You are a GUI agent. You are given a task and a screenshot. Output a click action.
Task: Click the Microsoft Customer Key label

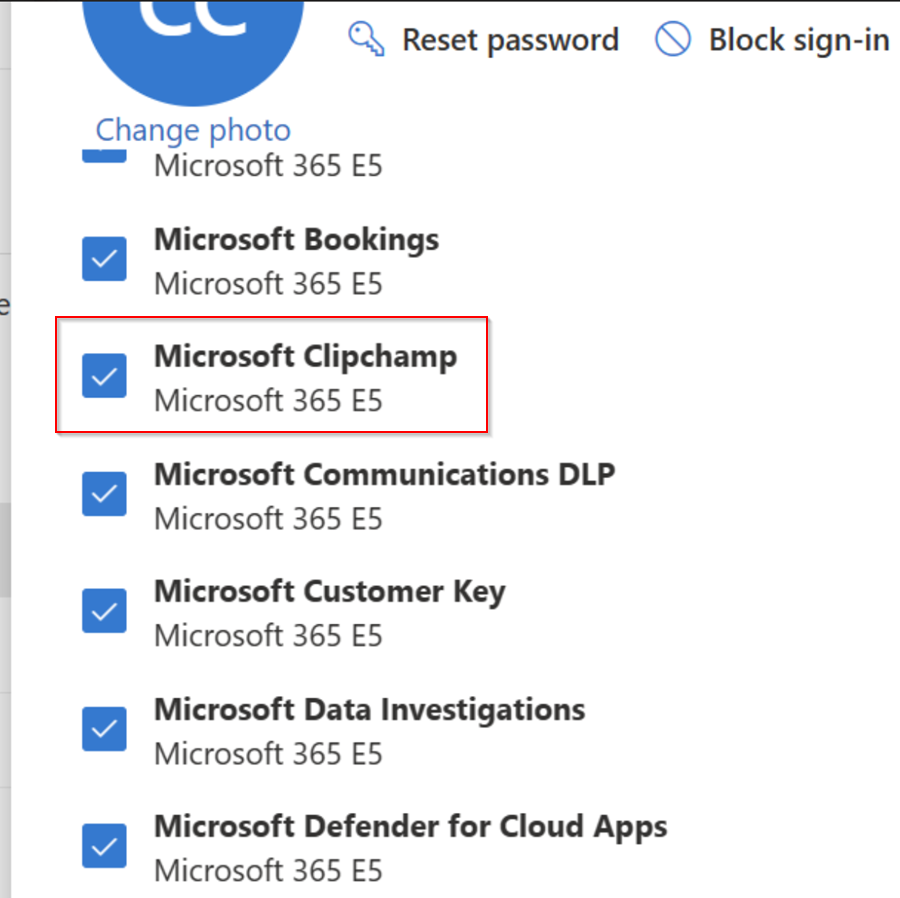click(x=329, y=591)
